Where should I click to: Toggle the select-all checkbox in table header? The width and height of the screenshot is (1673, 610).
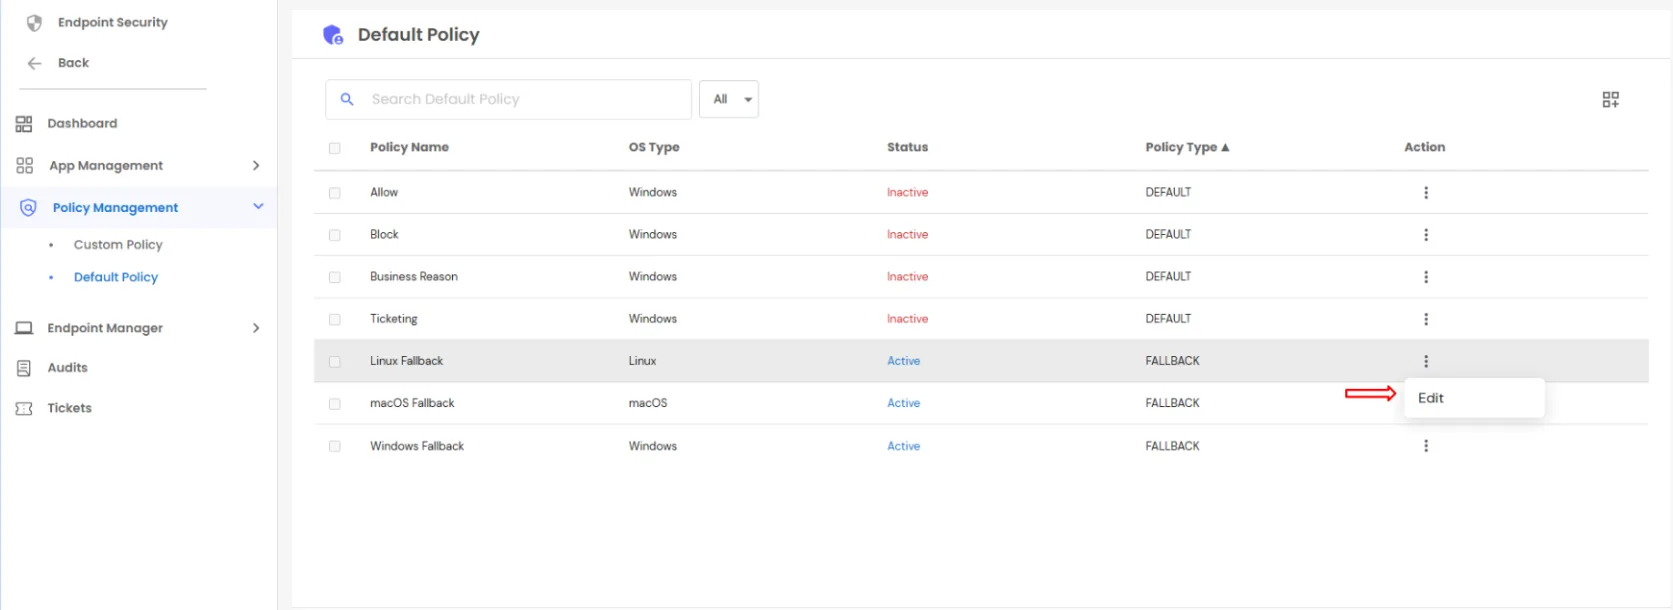[335, 148]
